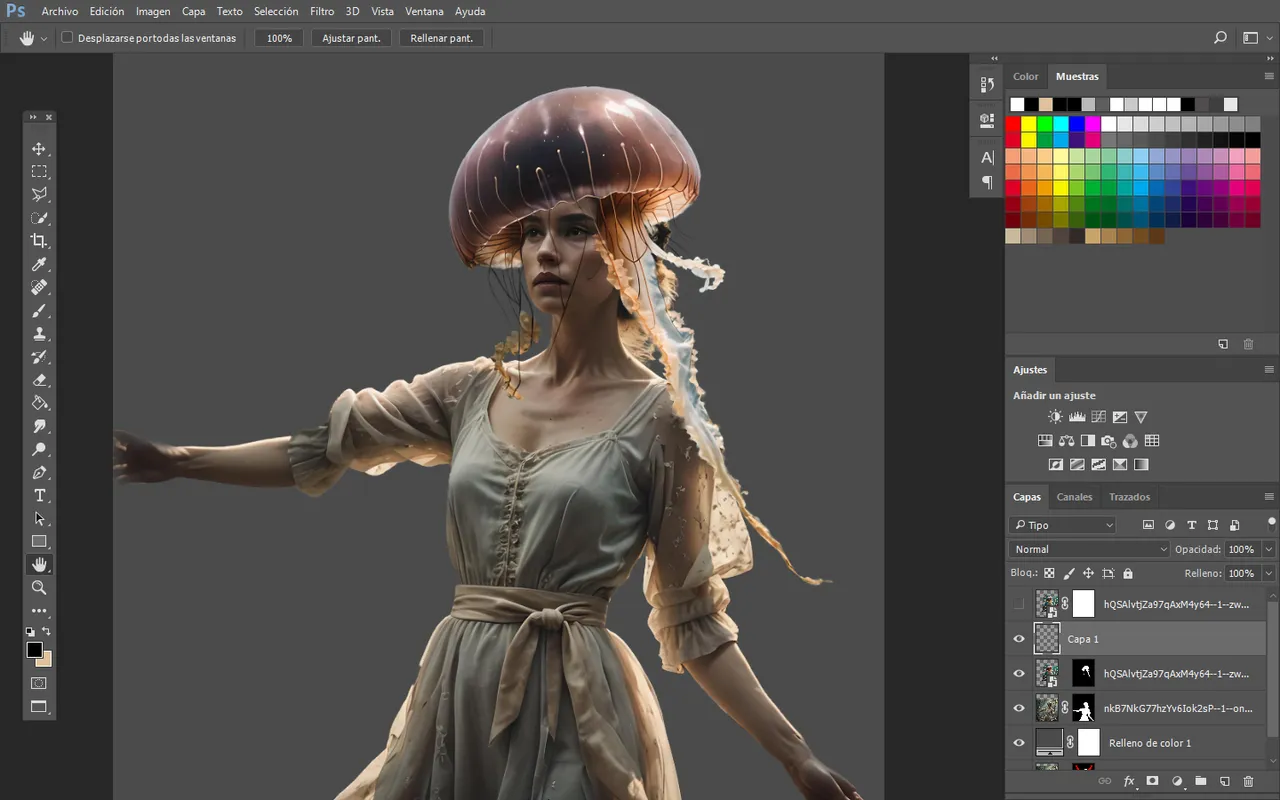The height and width of the screenshot is (800, 1280).
Task: Select the Type tool
Action: click(39, 496)
